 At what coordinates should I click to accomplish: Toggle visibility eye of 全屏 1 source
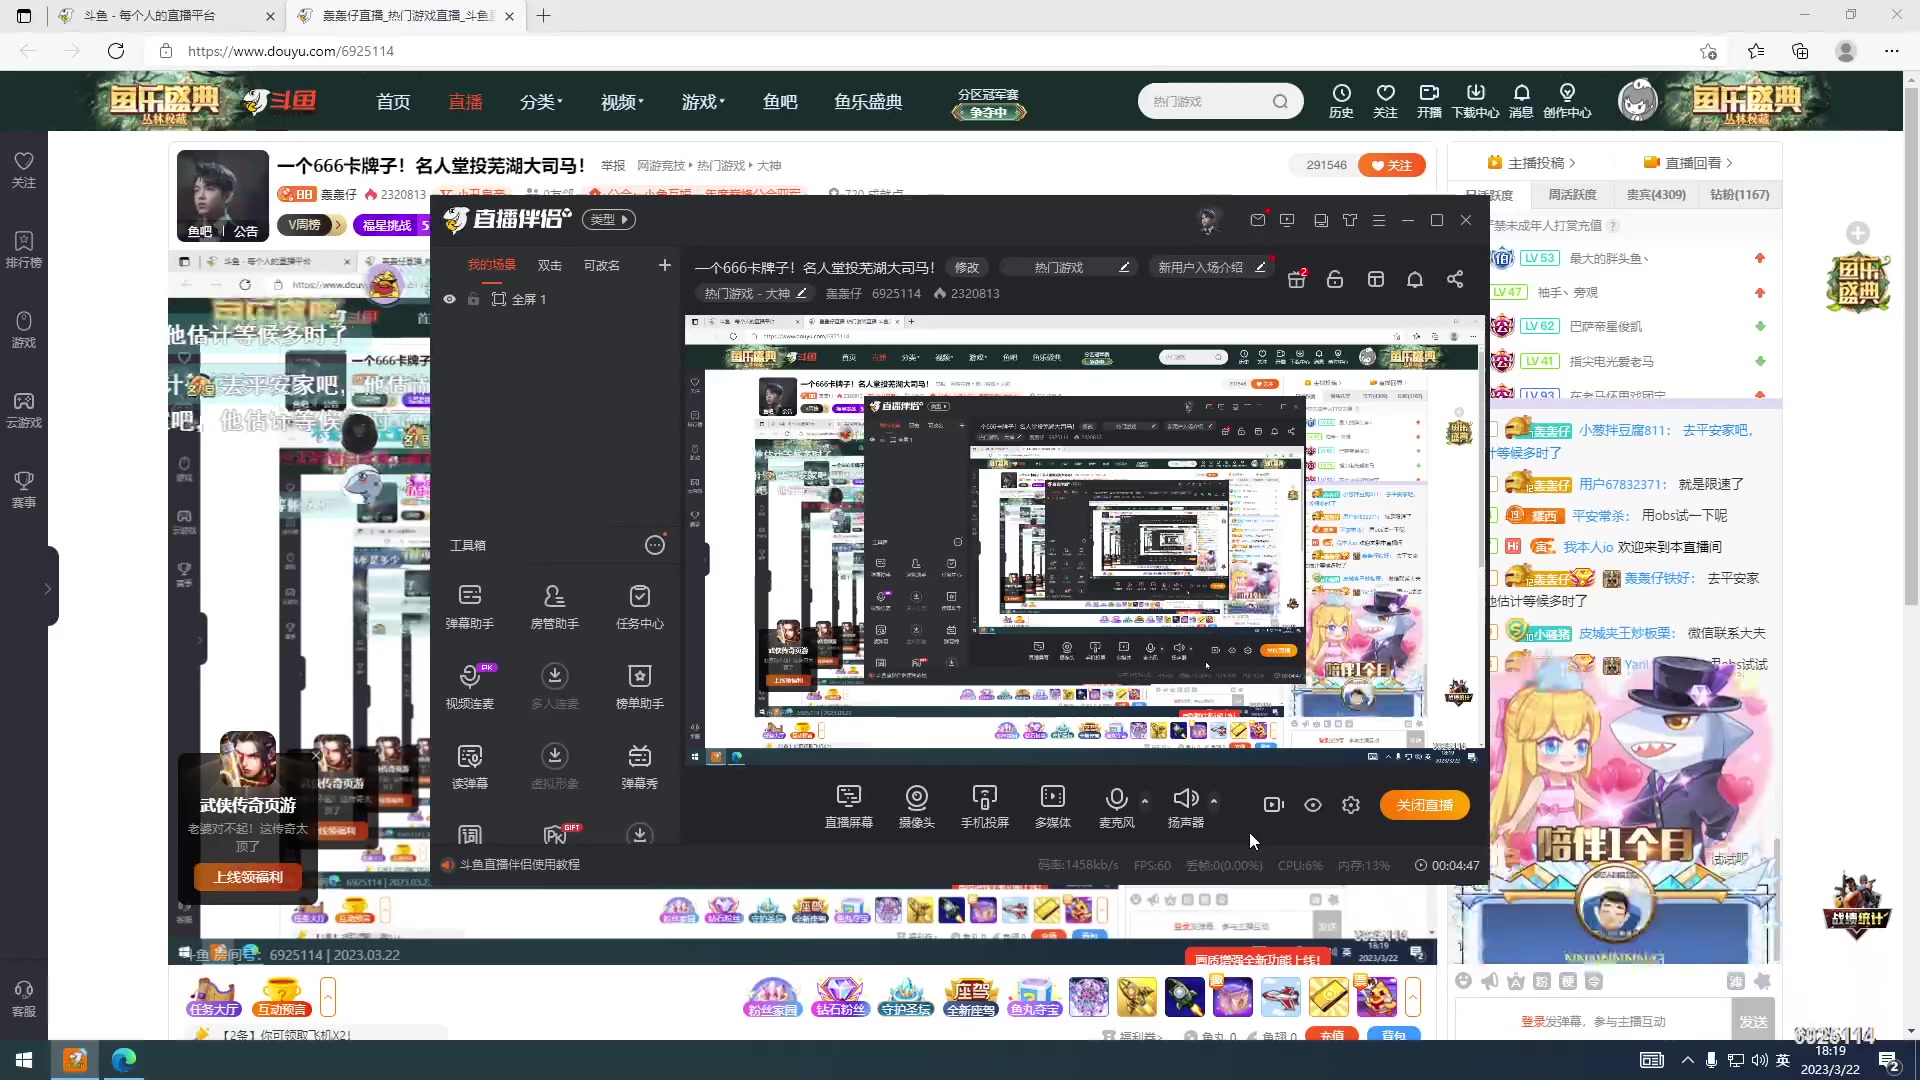(x=450, y=299)
